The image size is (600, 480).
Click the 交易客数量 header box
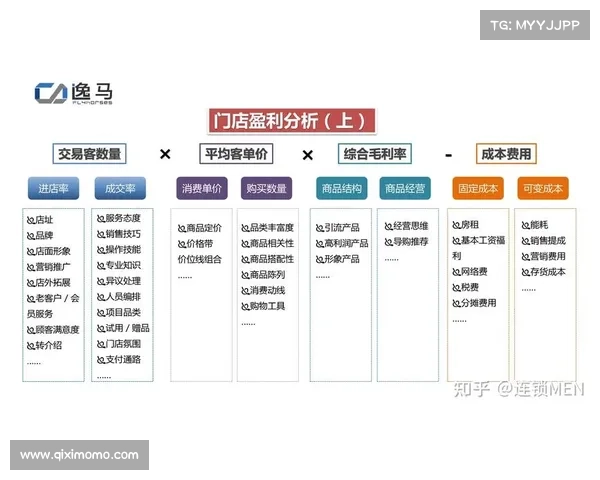(89, 154)
